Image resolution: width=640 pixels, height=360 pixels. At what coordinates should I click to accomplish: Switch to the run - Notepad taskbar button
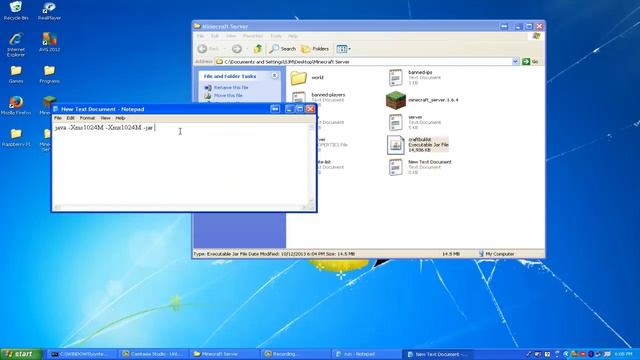pos(366,354)
